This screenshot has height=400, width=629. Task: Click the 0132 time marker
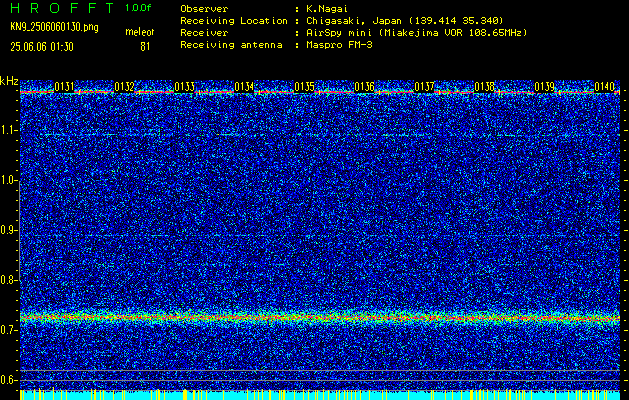tap(124, 87)
